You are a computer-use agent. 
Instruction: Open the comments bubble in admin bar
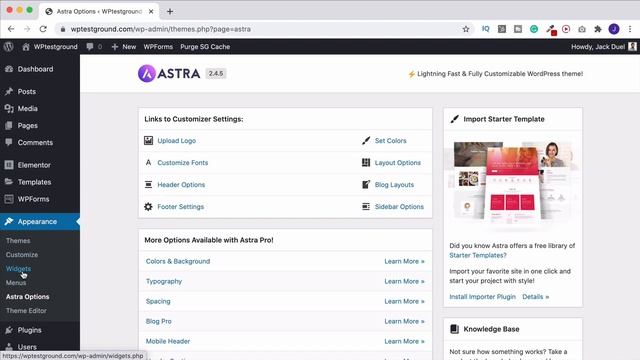pos(90,47)
